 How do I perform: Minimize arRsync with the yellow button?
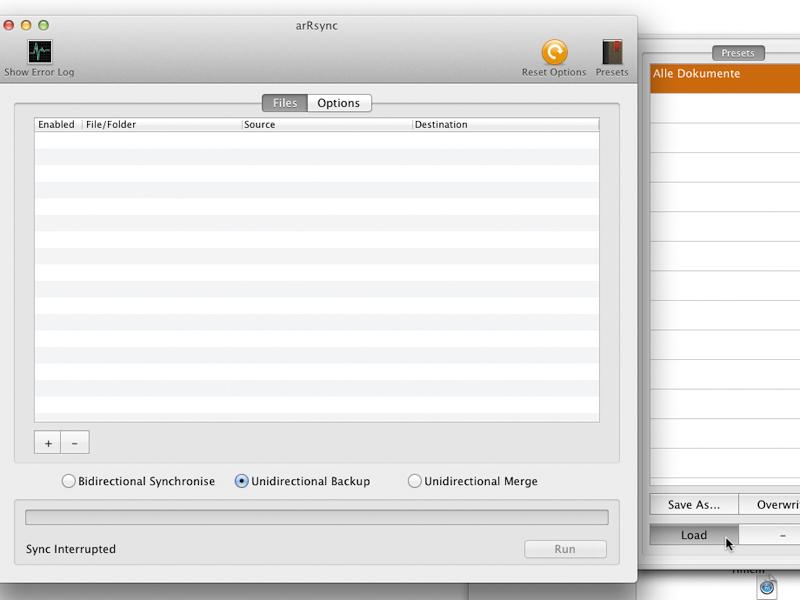pyautogui.click(x=26, y=25)
